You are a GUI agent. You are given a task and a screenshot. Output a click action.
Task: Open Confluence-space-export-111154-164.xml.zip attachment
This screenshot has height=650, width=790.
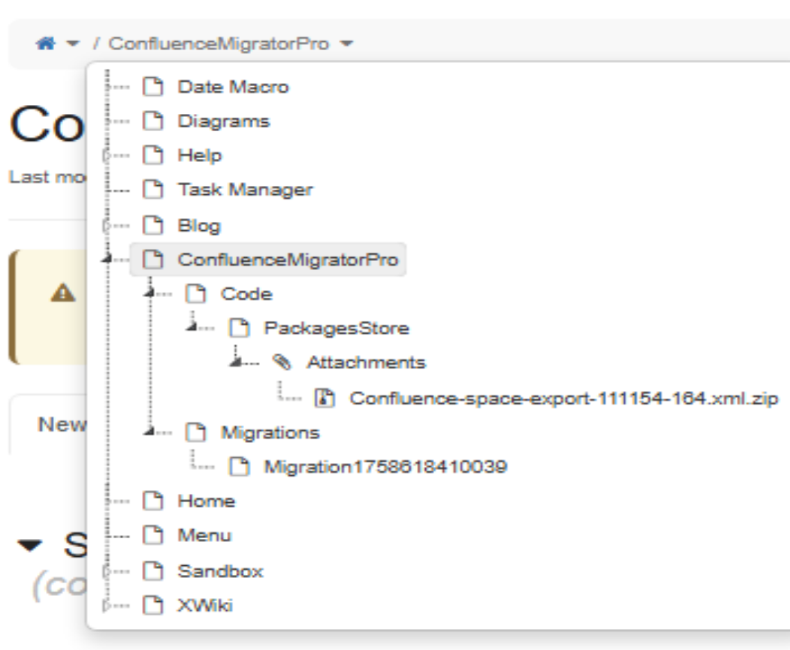(564, 398)
